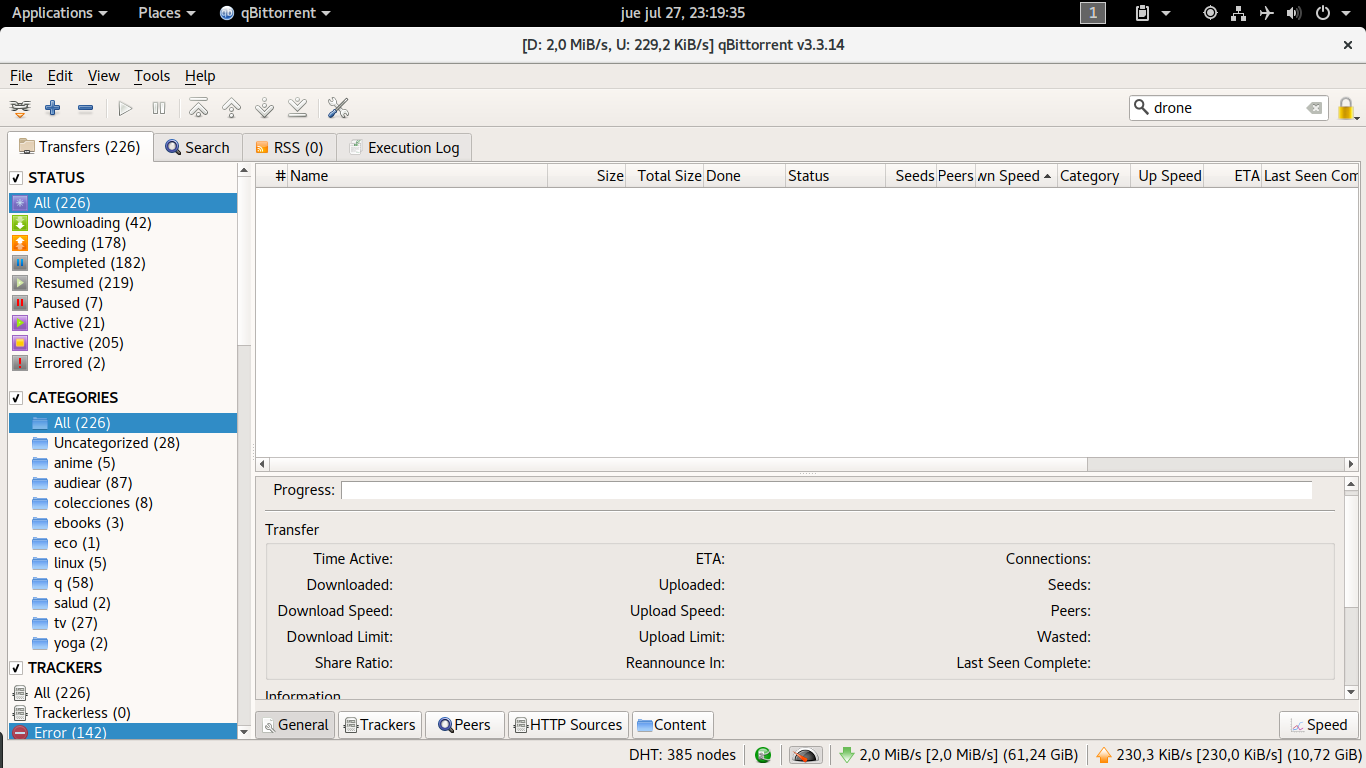Uncheck the CATEGORIES filter checkbox
The width and height of the screenshot is (1366, 768).
pos(13,397)
